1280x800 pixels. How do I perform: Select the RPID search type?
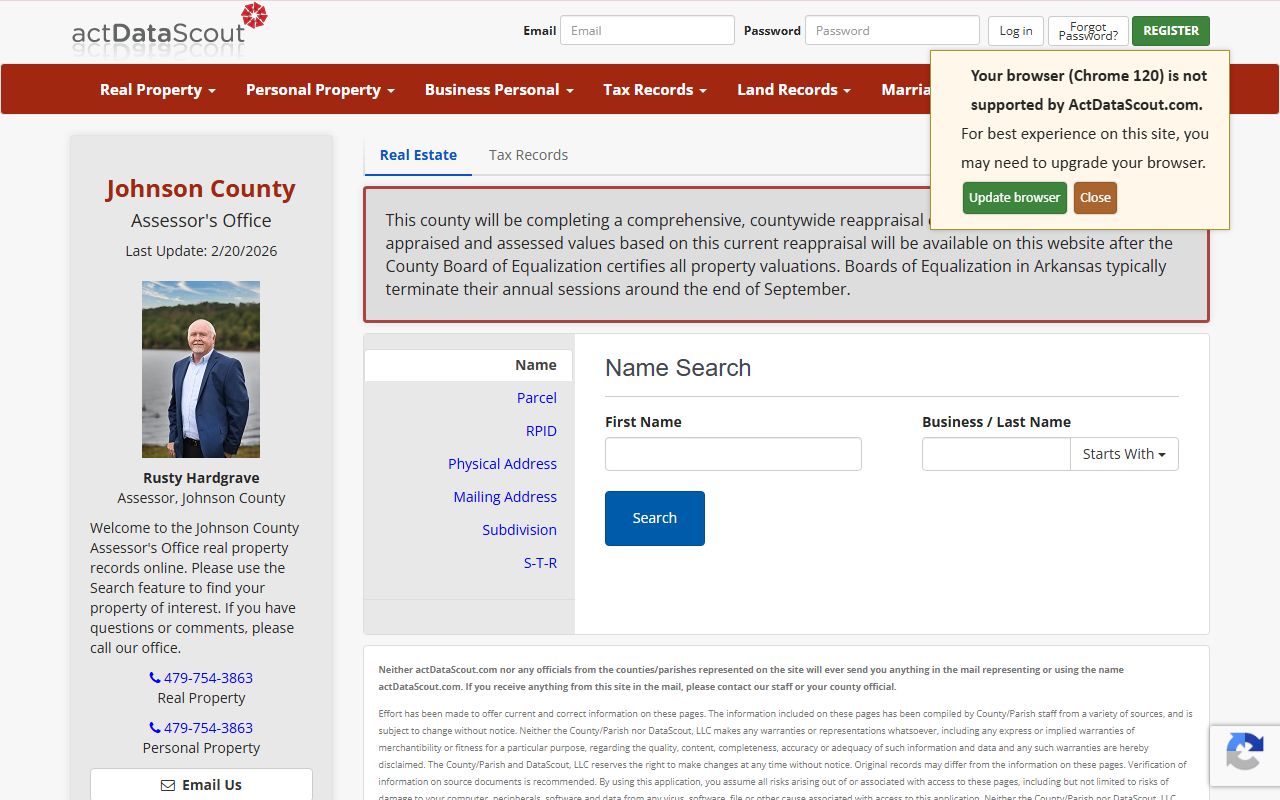(x=541, y=431)
